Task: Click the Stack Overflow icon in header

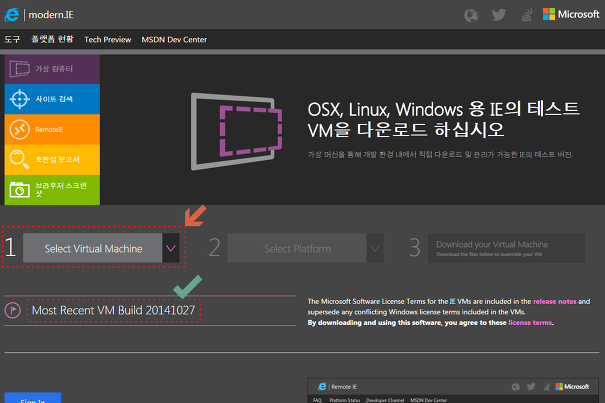Action: pos(527,15)
